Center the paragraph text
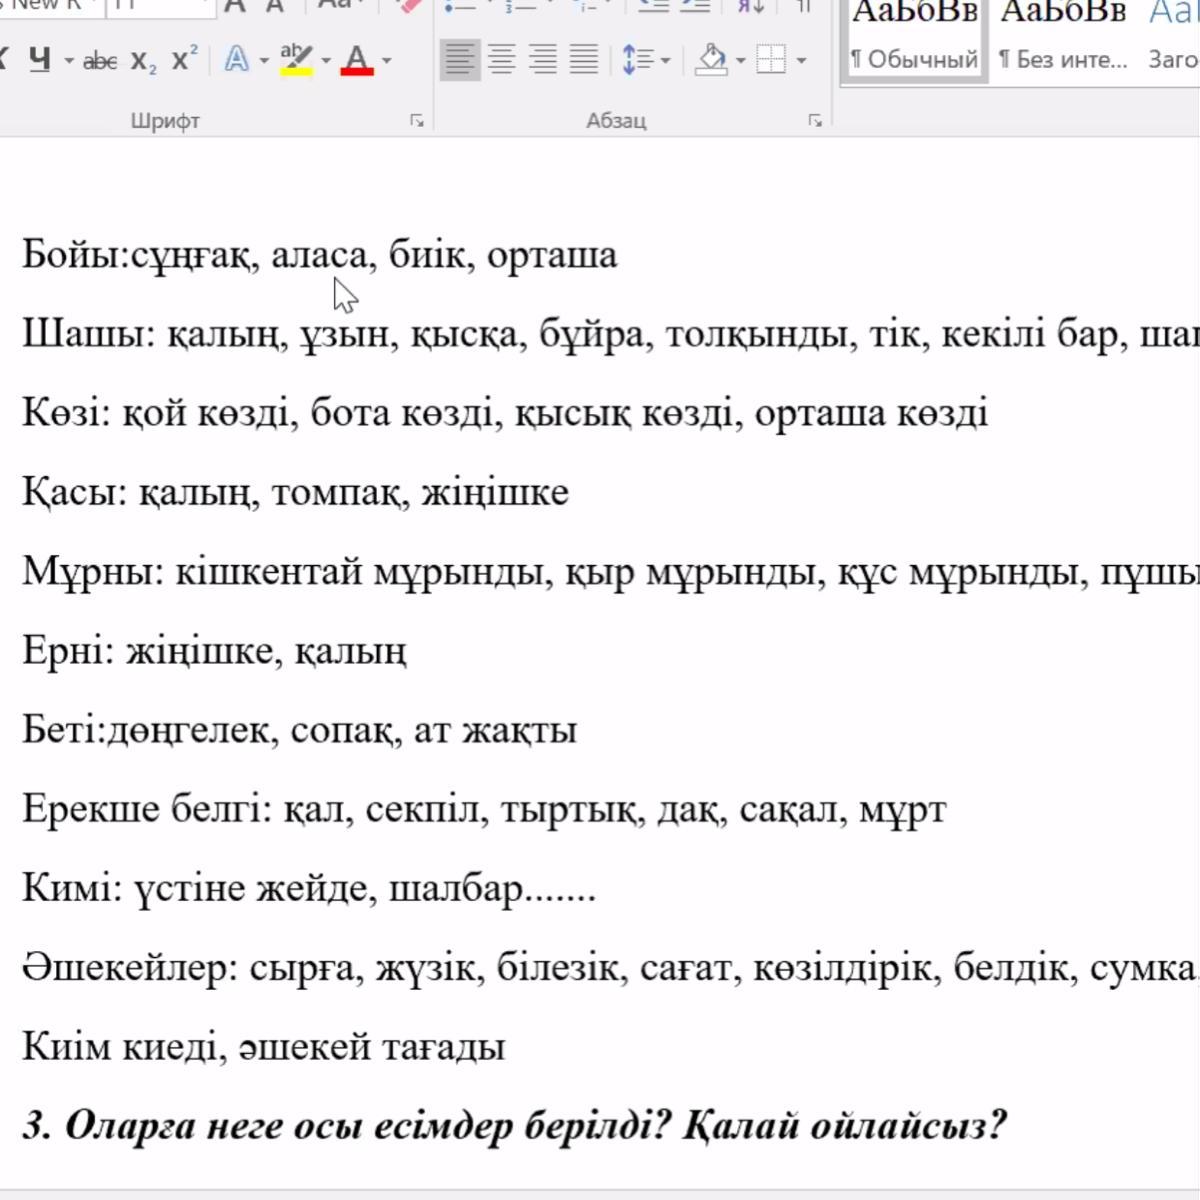The height and width of the screenshot is (1200, 1200). pyautogui.click(x=502, y=61)
